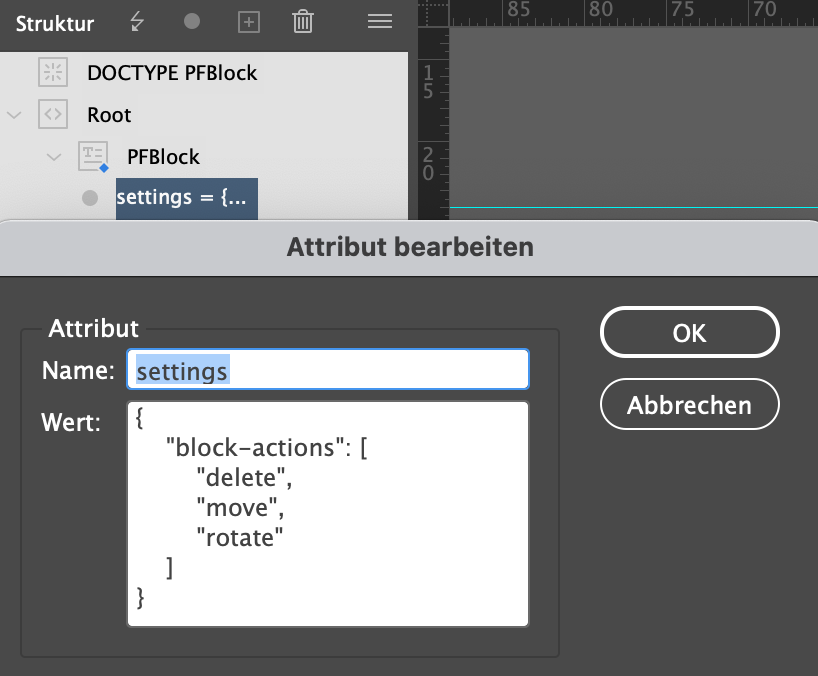Select the Struktur panel title tab

coord(54,22)
